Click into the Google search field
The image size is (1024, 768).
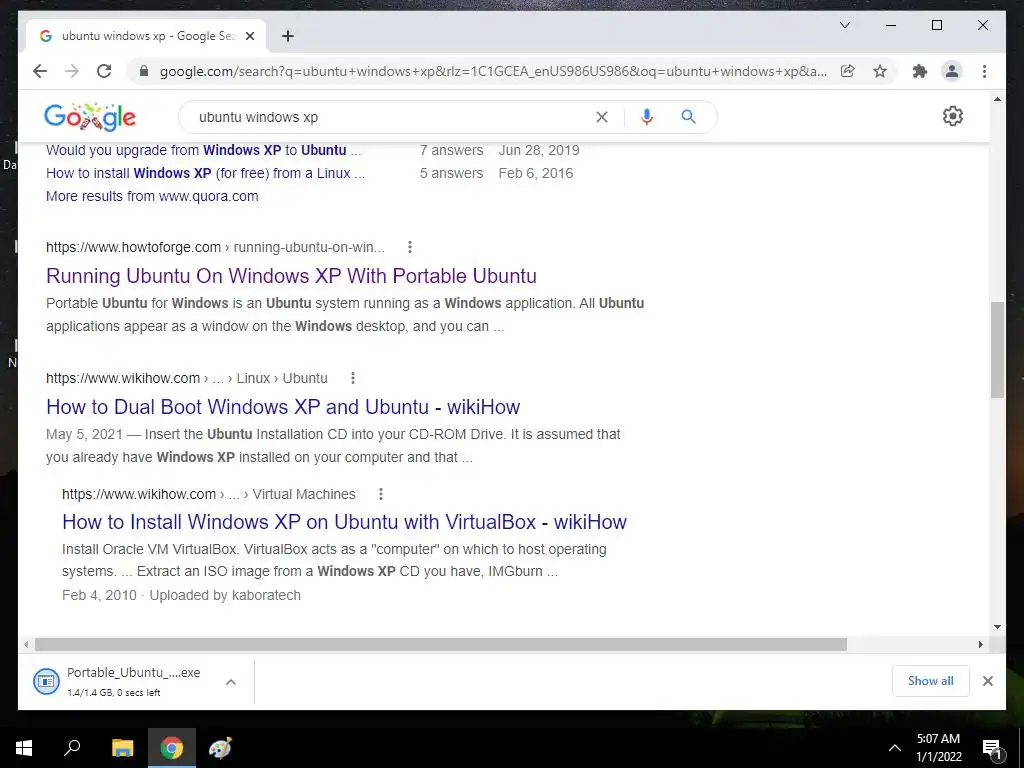pos(392,117)
